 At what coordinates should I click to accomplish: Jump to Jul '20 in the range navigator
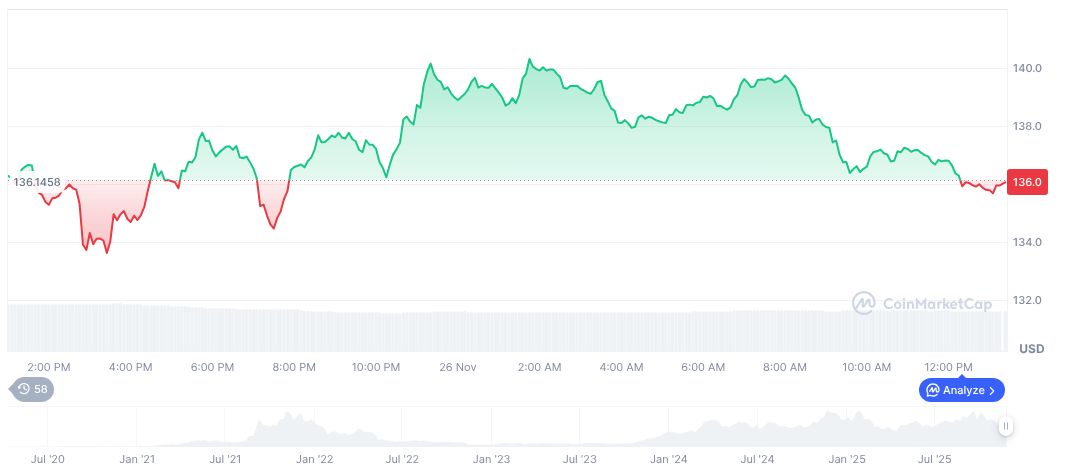point(48,459)
